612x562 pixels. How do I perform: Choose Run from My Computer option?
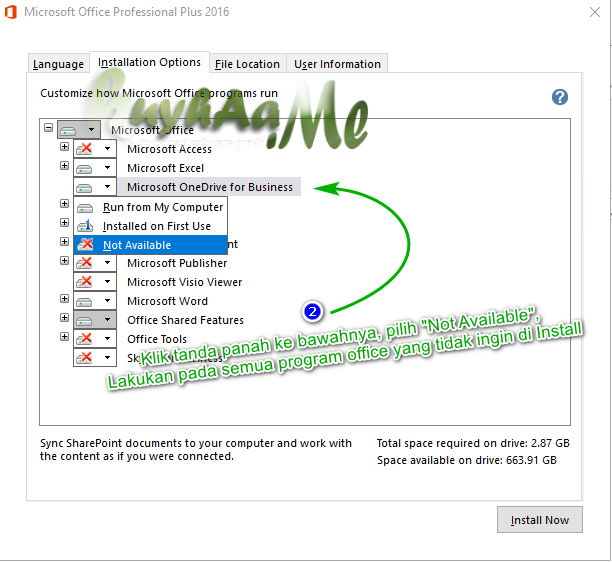pyautogui.click(x=150, y=207)
